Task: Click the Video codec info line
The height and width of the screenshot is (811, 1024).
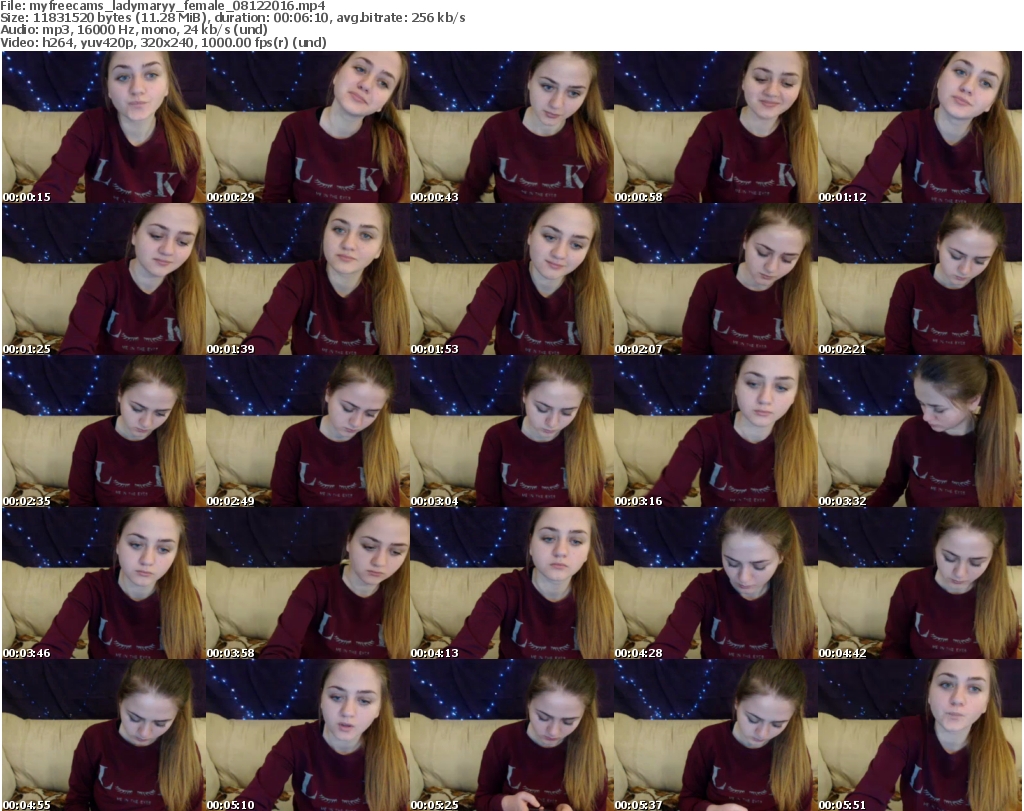Action: 165,42
